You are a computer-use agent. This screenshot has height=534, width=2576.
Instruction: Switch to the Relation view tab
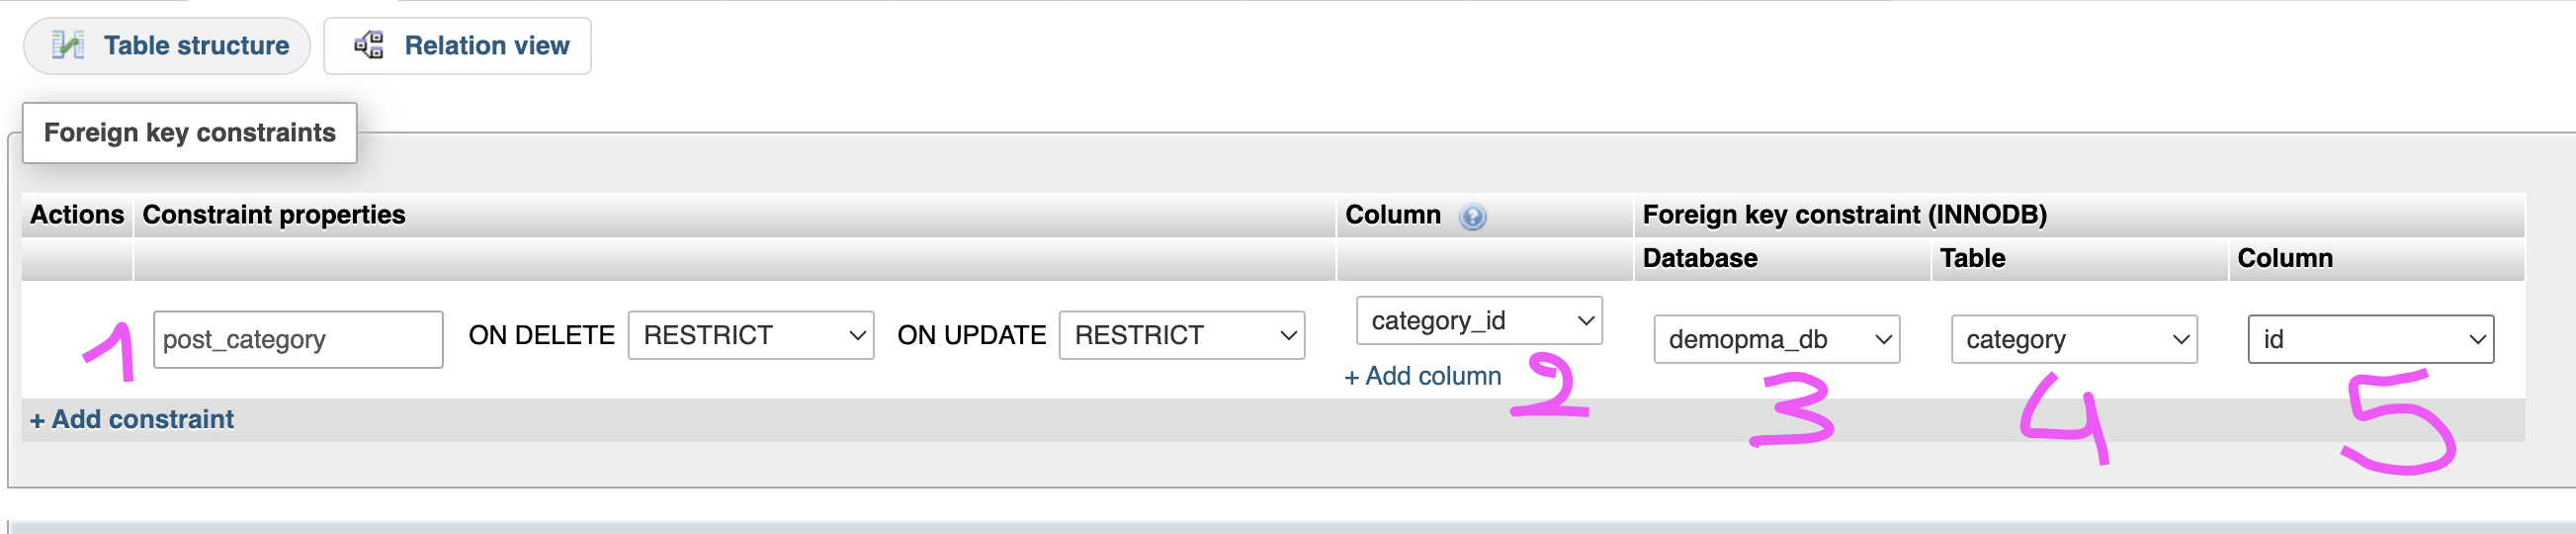pos(486,46)
